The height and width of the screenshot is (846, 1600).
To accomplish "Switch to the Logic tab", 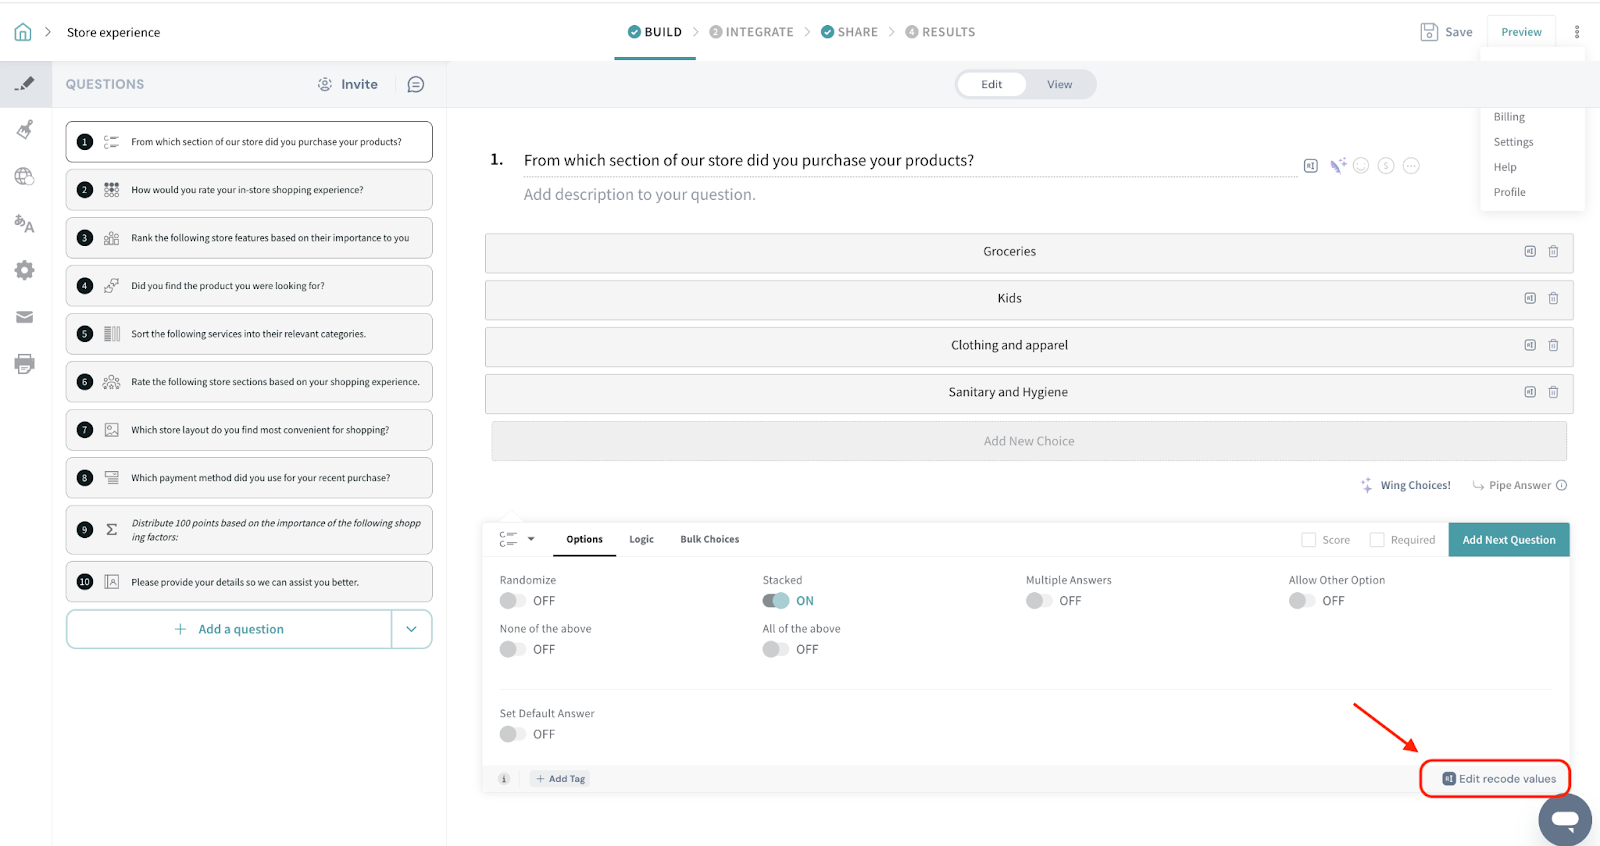I will pos(641,540).
